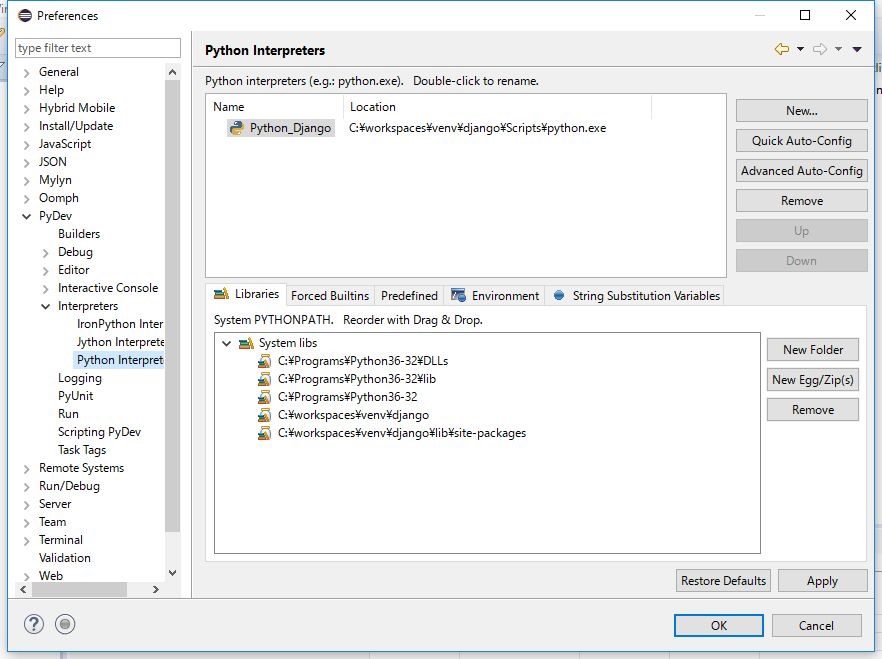Viewport: 882px width, 659px height.
Task: Click the forward navigation arrow icon
Action: coord(819,49)
